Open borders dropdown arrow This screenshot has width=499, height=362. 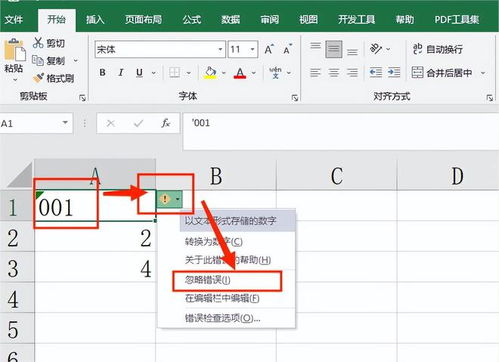(189, 73)
